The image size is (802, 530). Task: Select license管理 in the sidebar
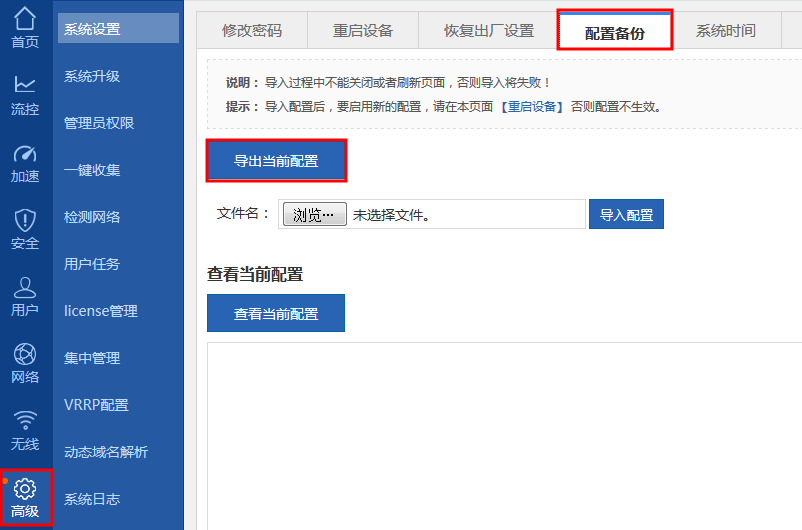[x=100, y=311]
